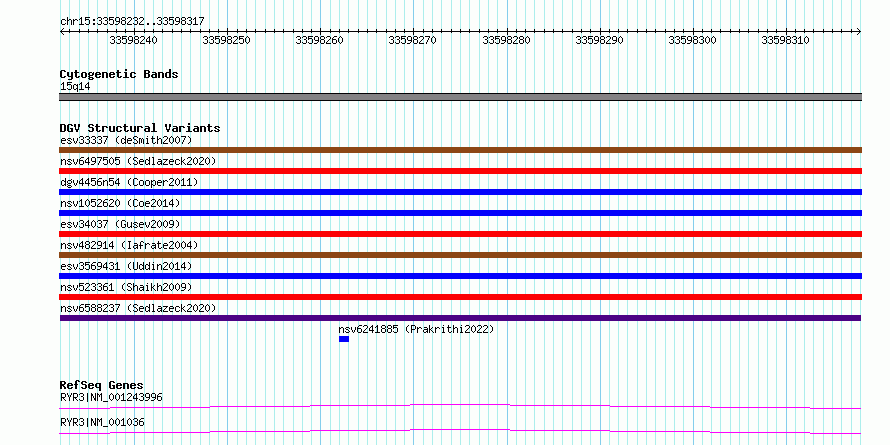Open the esv34037 (Gusev2009) variant label
Screen dimensions: 890x445
[x=120, y=224]
